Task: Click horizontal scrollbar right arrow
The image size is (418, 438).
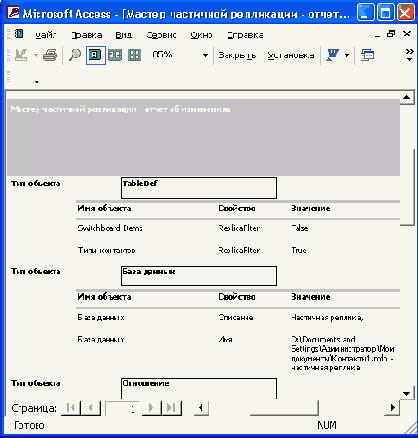Action: [392, 408]
